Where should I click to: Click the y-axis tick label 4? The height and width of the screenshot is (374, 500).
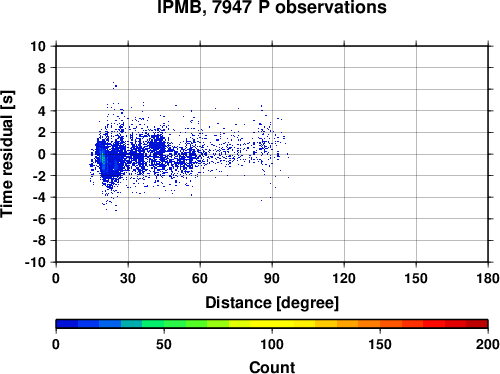point(42,111)
